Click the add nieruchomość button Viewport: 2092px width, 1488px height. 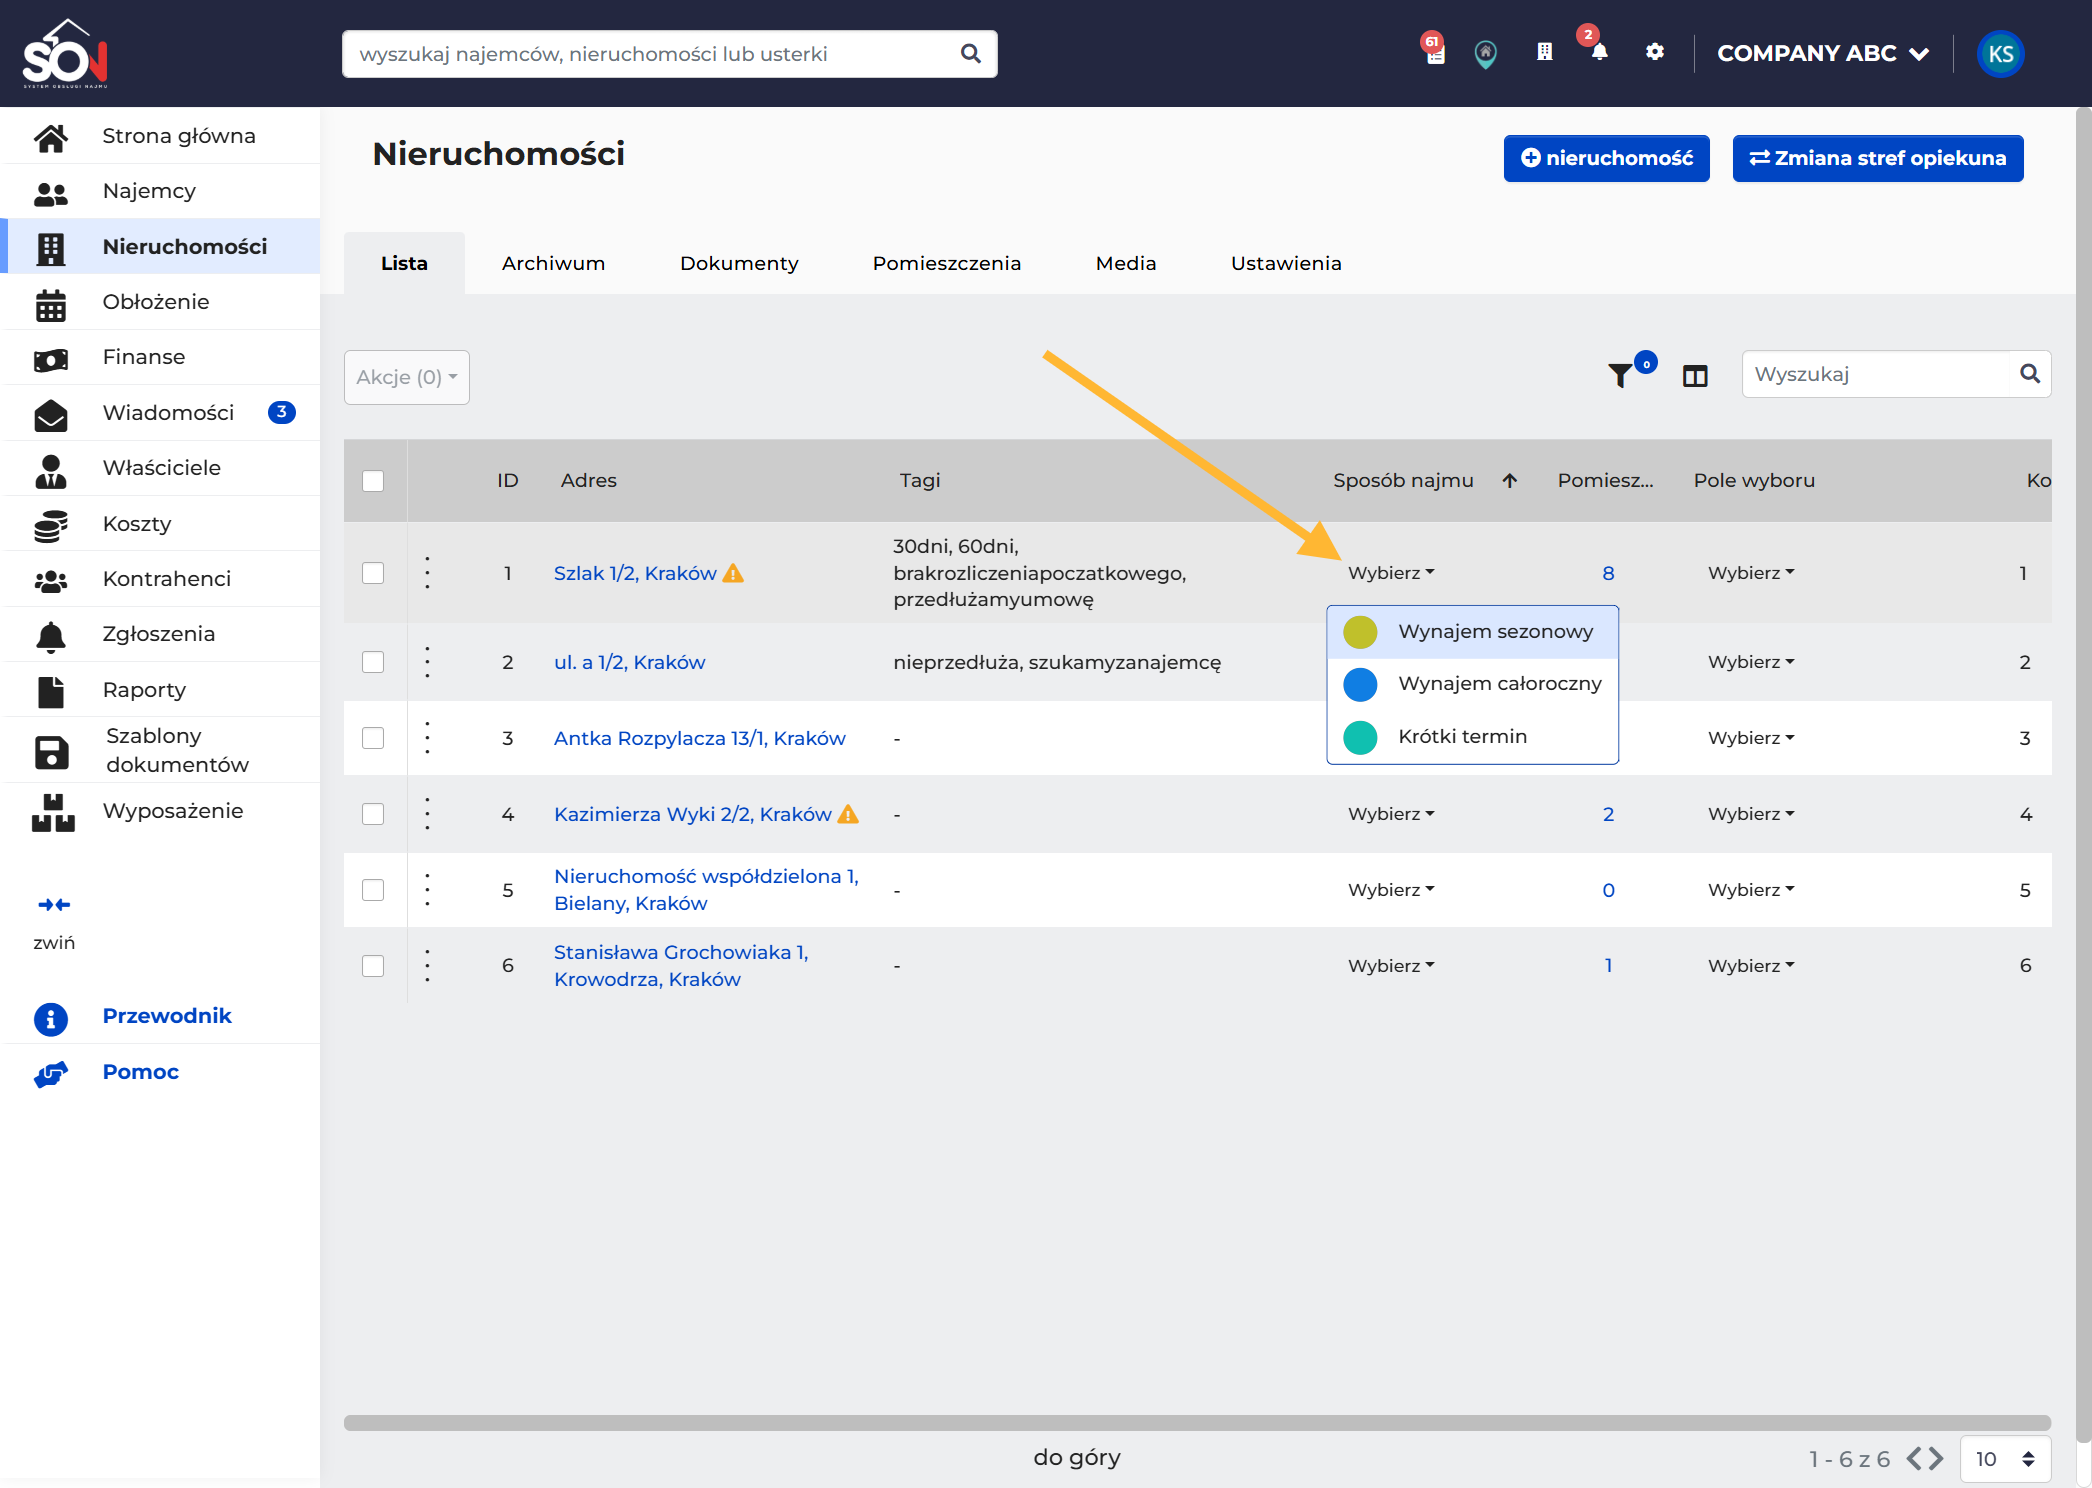point(1606,158)
